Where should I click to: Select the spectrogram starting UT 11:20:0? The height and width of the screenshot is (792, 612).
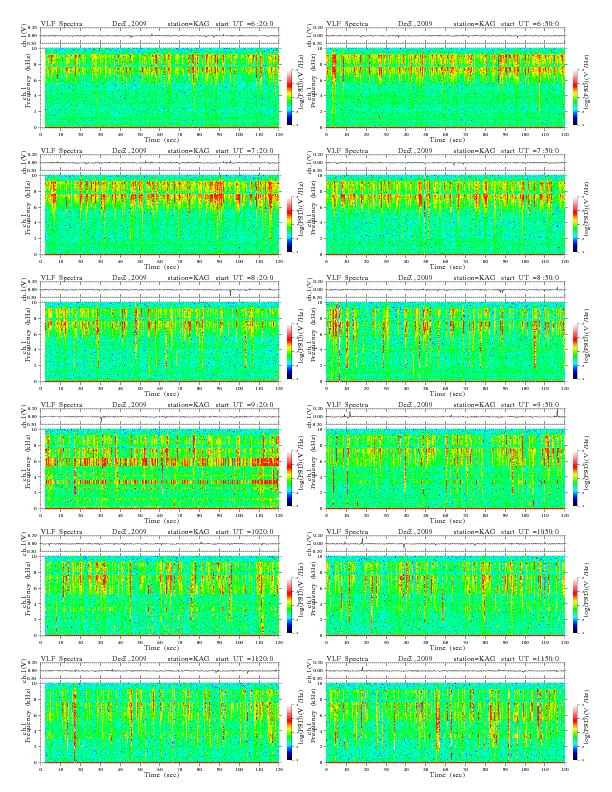click(160, 723)
